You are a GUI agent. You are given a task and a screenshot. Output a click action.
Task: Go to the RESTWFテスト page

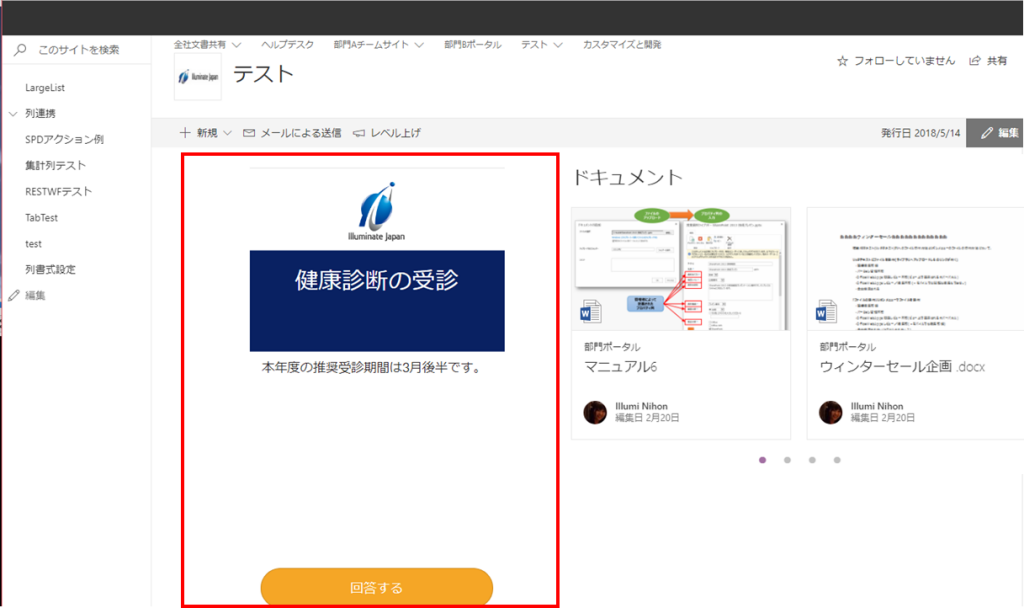(x=58, y=191)
